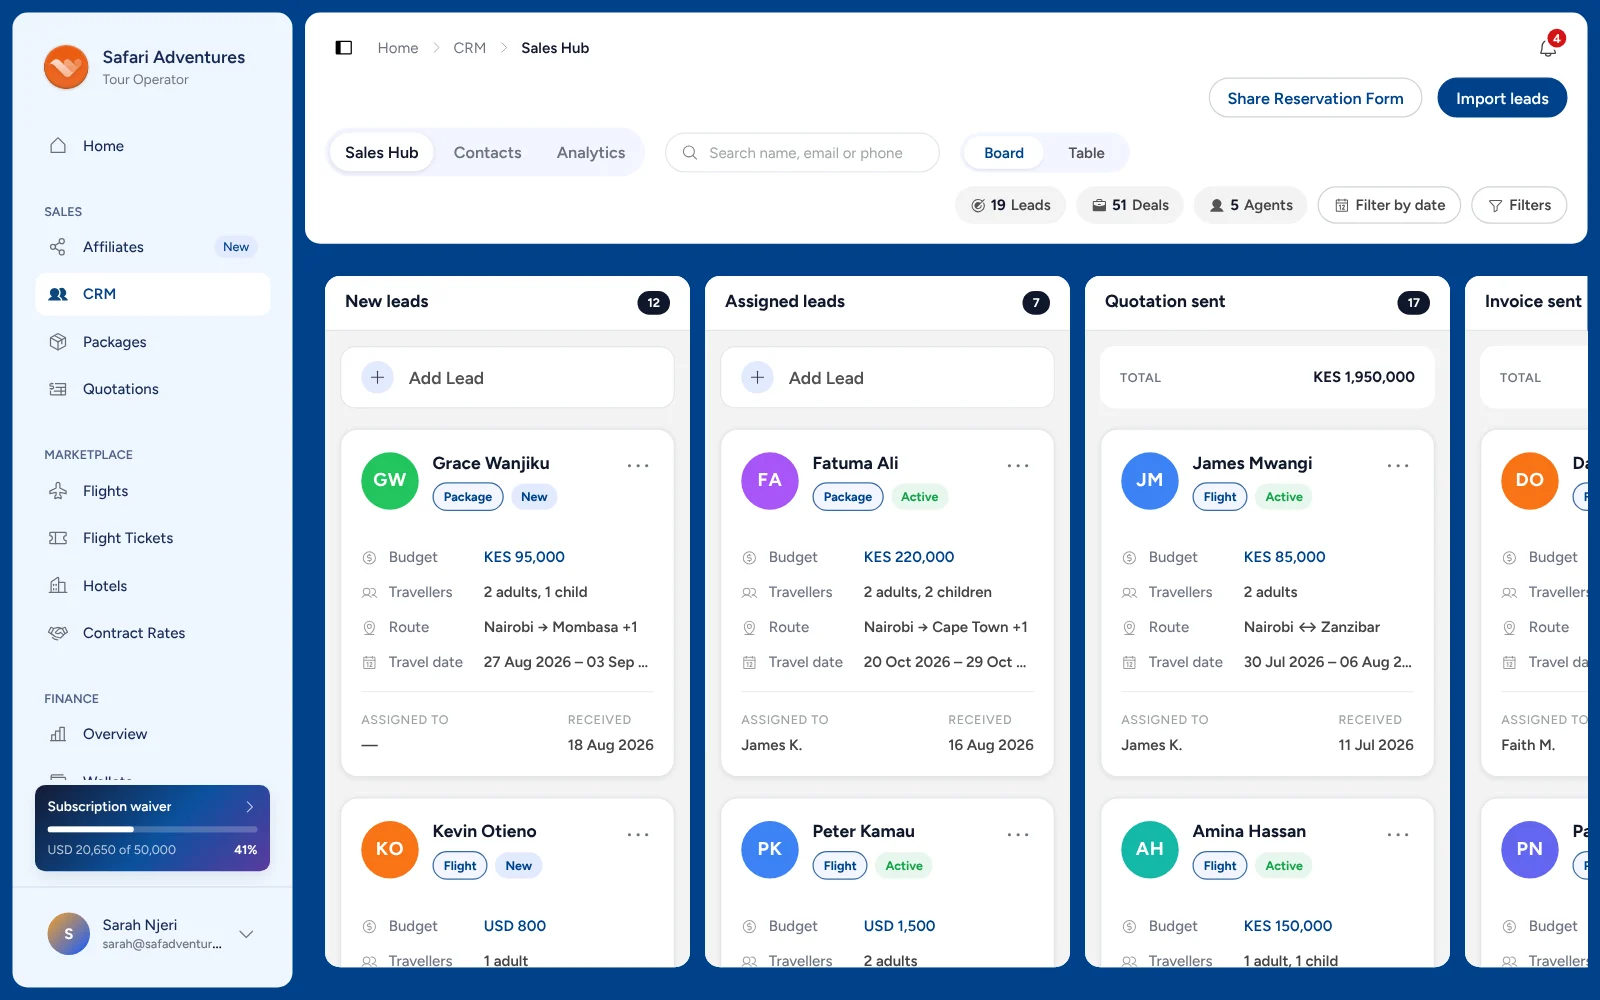Select CRM in the sidebar

pyautogui.click(x=153, y=294)
